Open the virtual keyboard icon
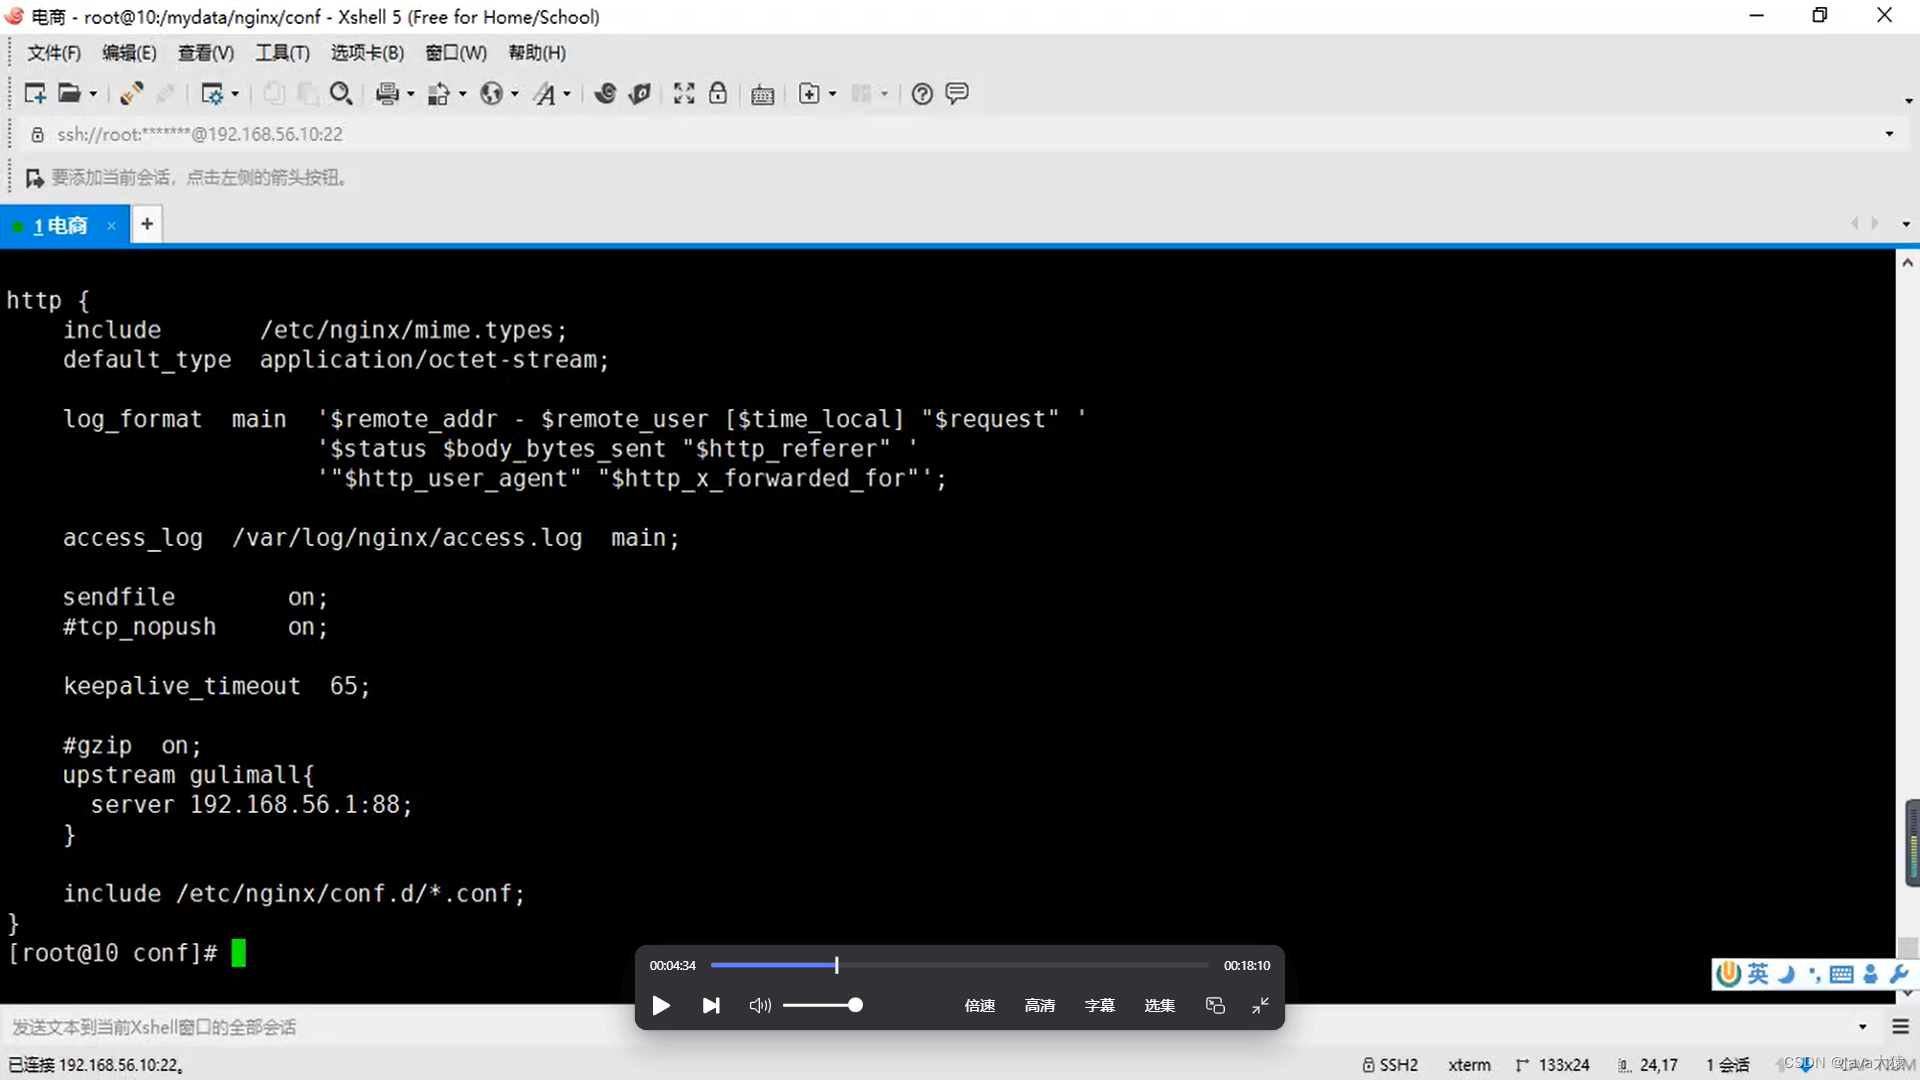 tap(762, 94)
